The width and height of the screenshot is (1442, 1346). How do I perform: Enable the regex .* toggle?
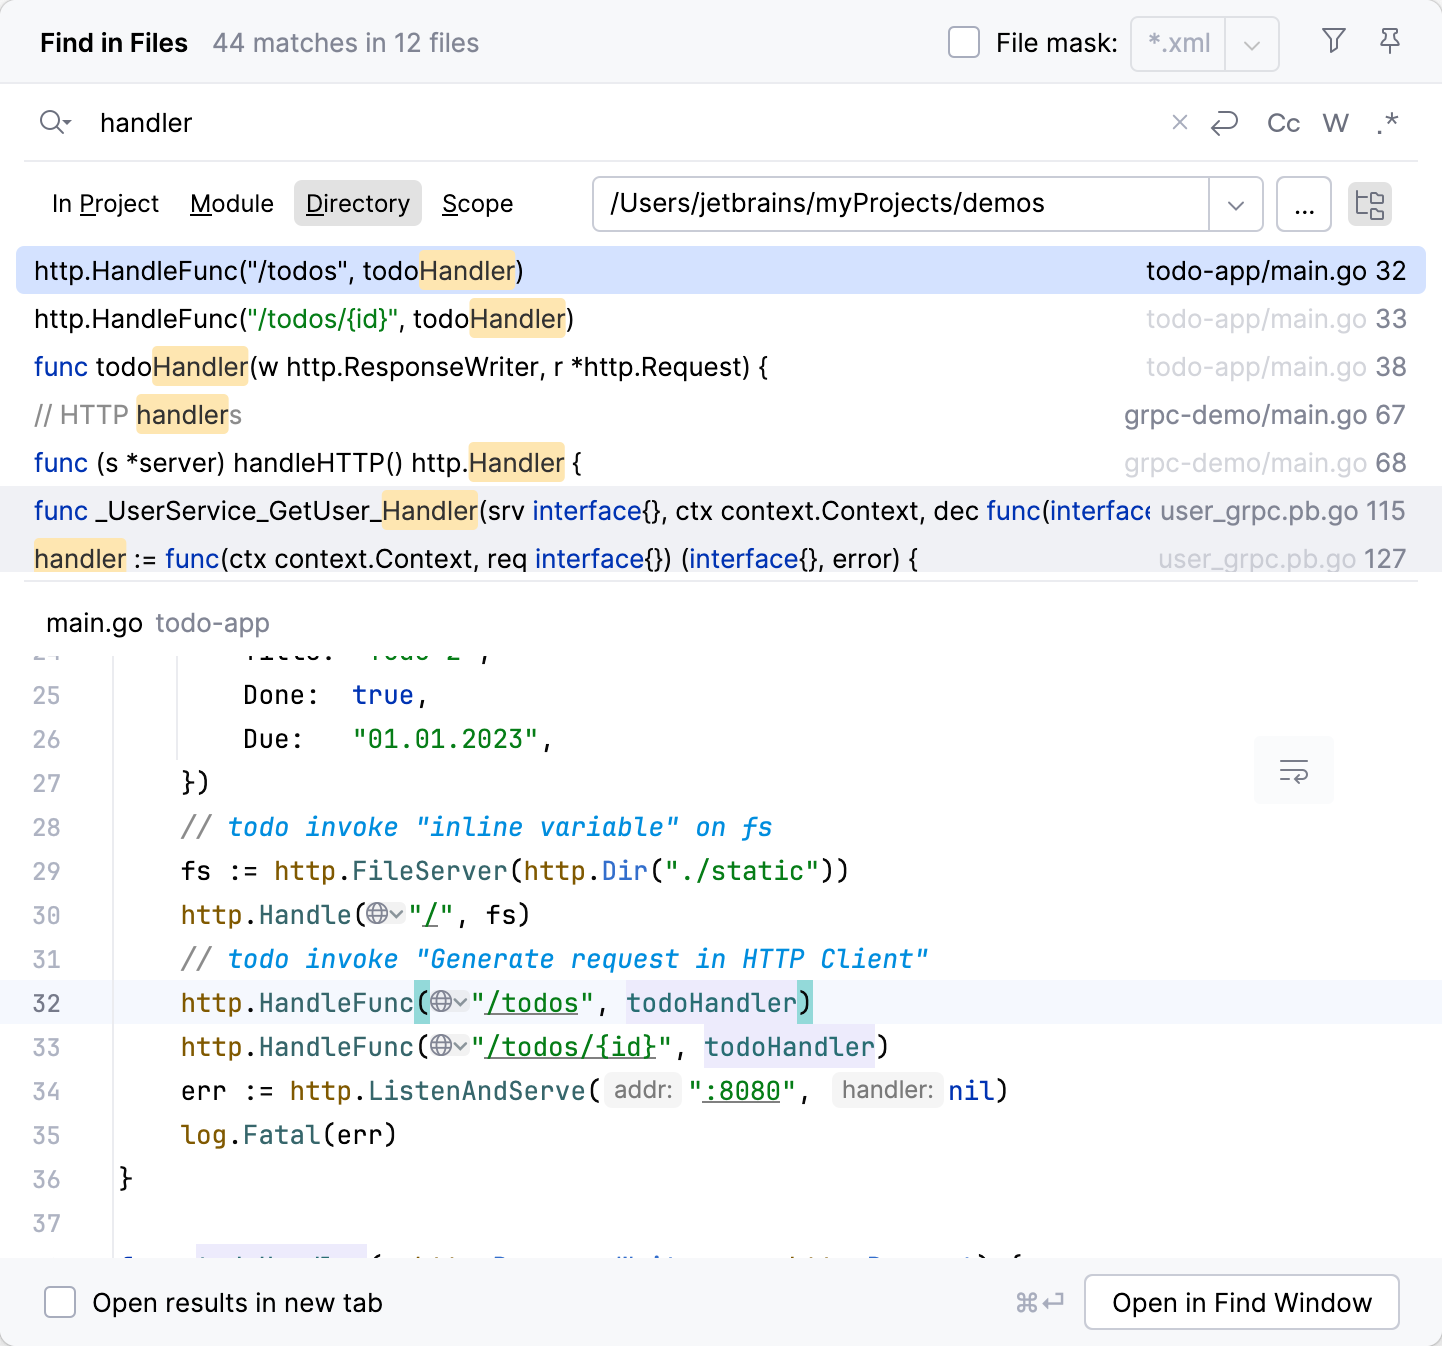click(x=1388, y=122)
